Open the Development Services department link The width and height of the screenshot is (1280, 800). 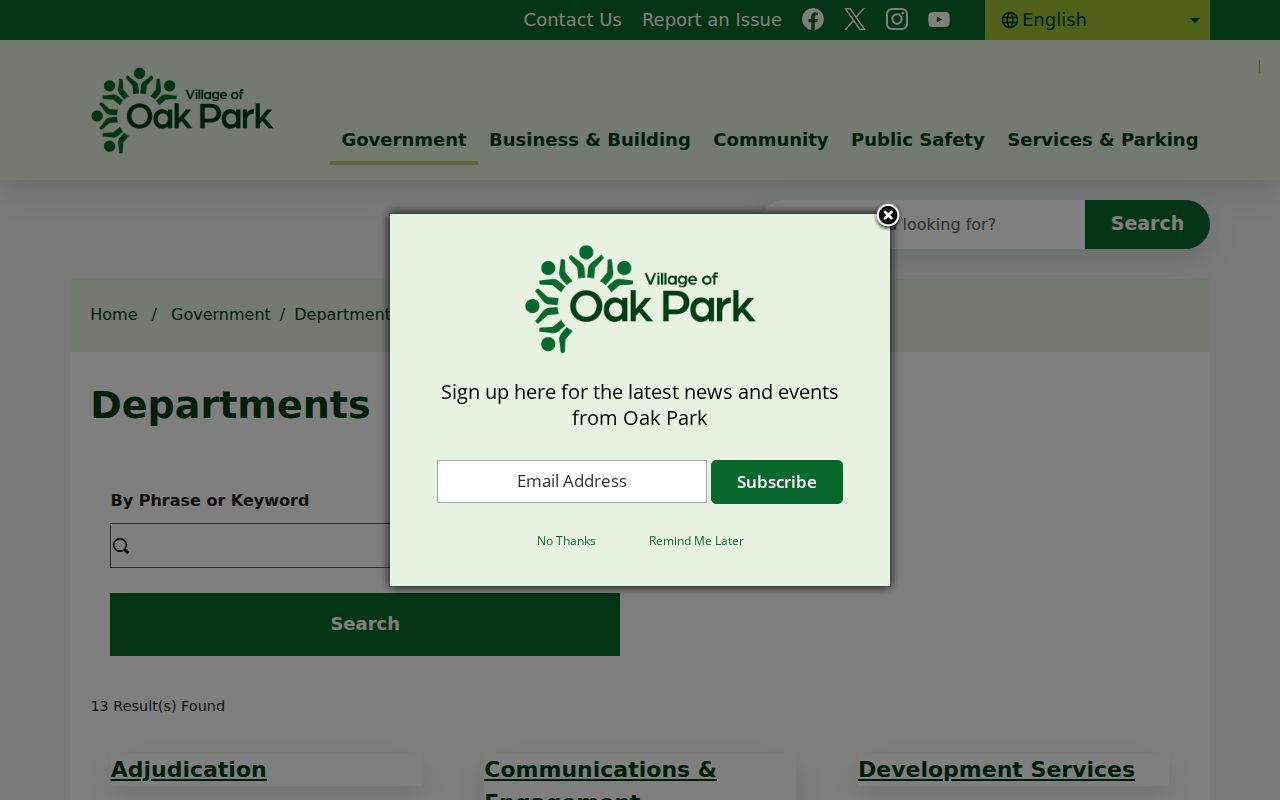click(996, 770)
